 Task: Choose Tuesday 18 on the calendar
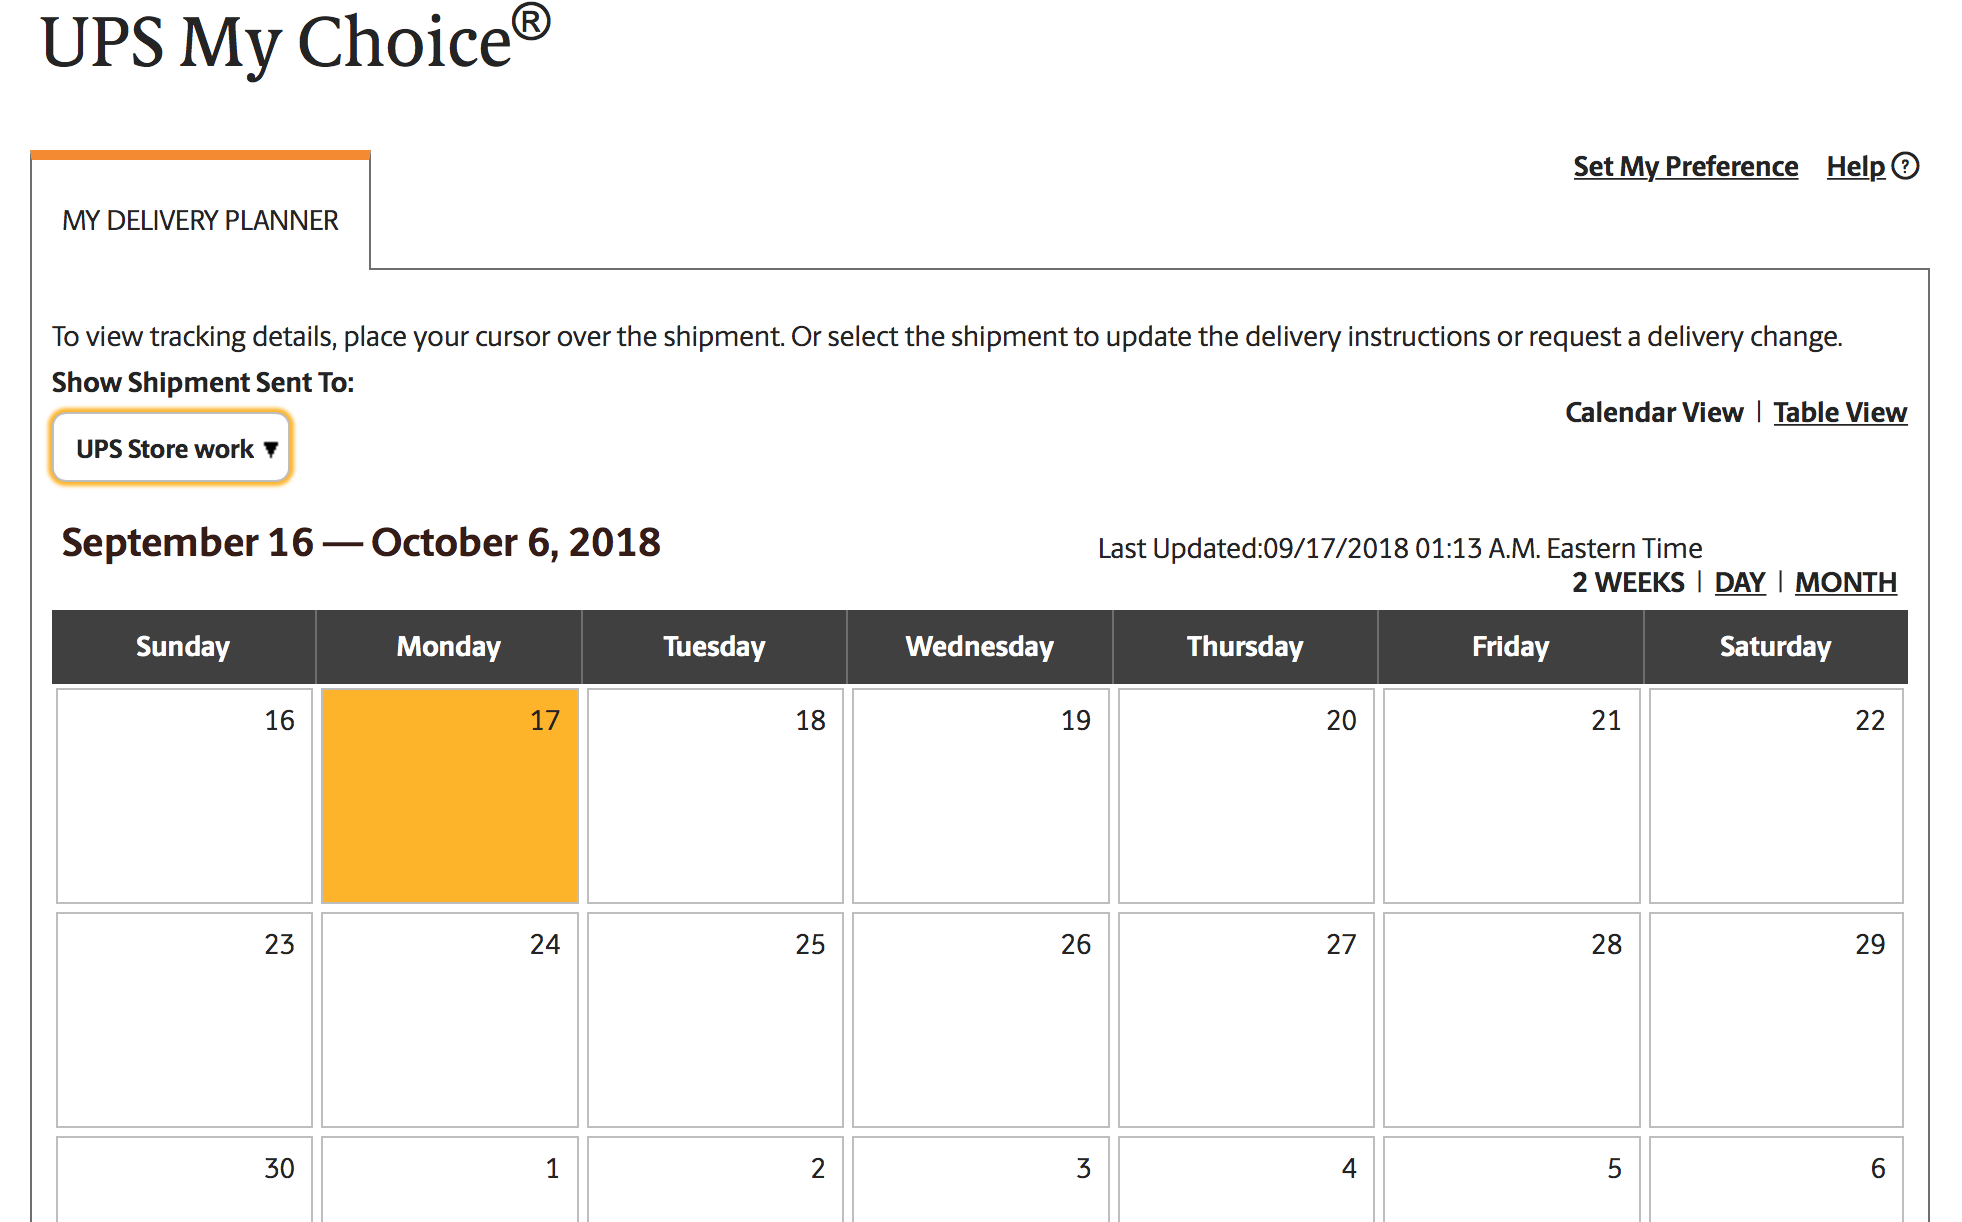point(715,796)
